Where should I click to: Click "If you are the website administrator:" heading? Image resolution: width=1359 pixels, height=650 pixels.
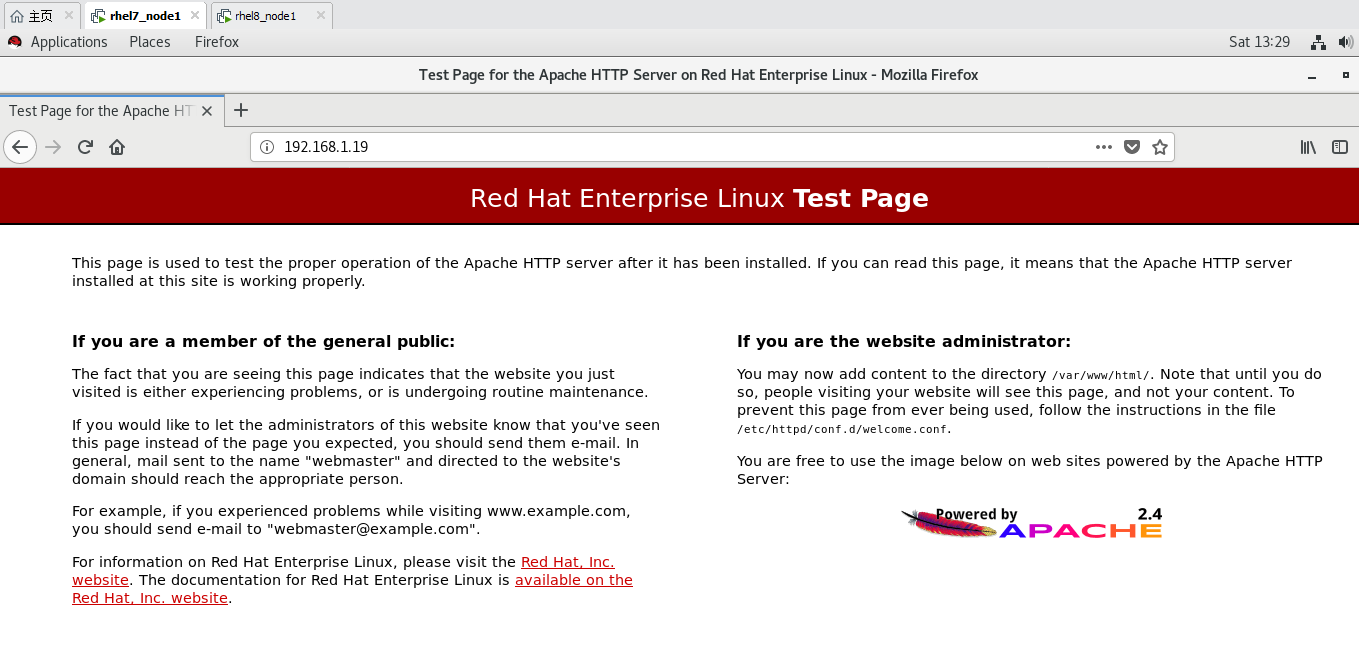point(904,341)
